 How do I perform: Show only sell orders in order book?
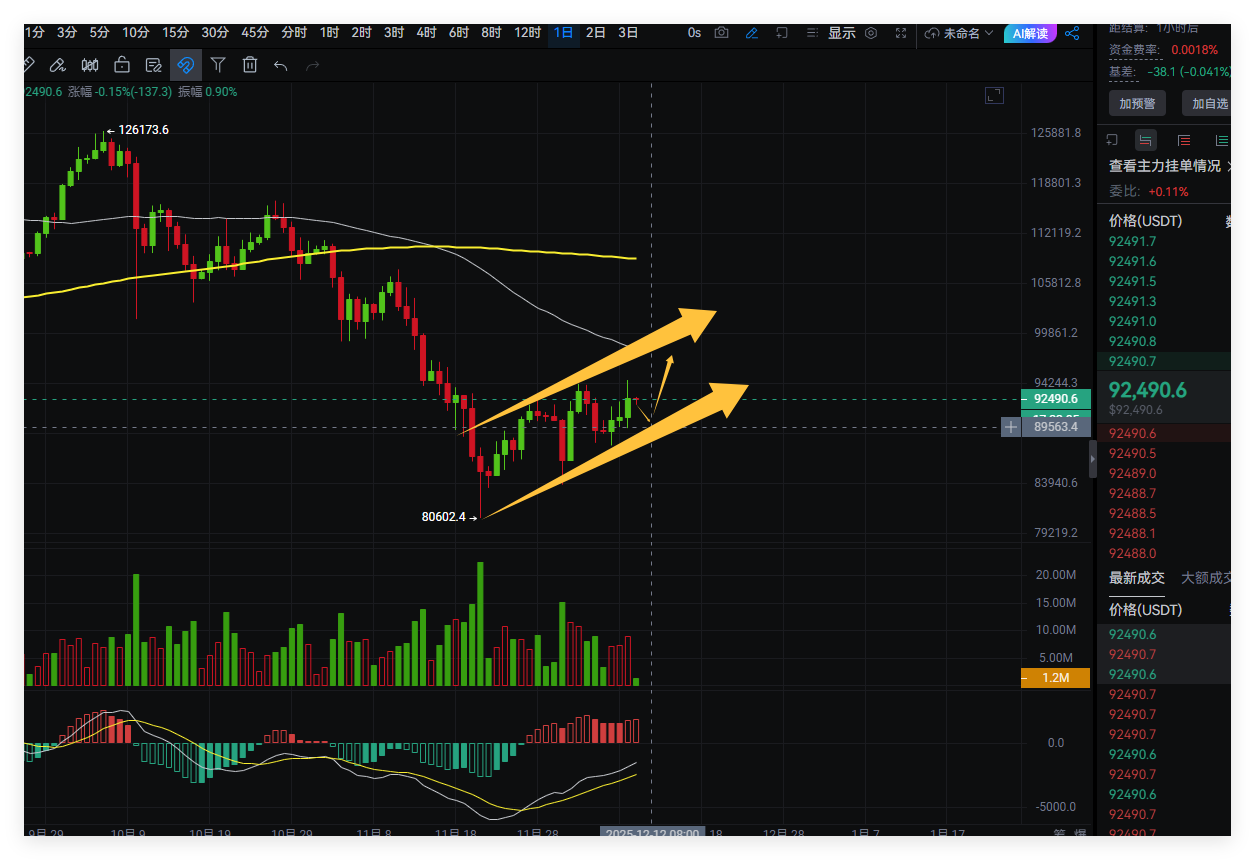(x=1184, y=140)
